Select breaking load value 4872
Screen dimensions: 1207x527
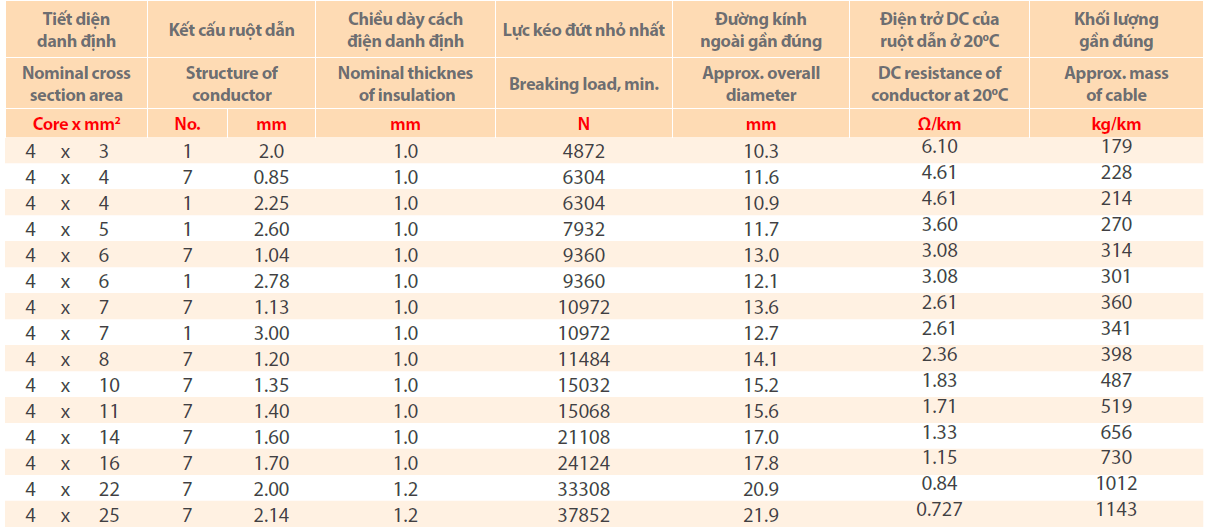(584, 152)
